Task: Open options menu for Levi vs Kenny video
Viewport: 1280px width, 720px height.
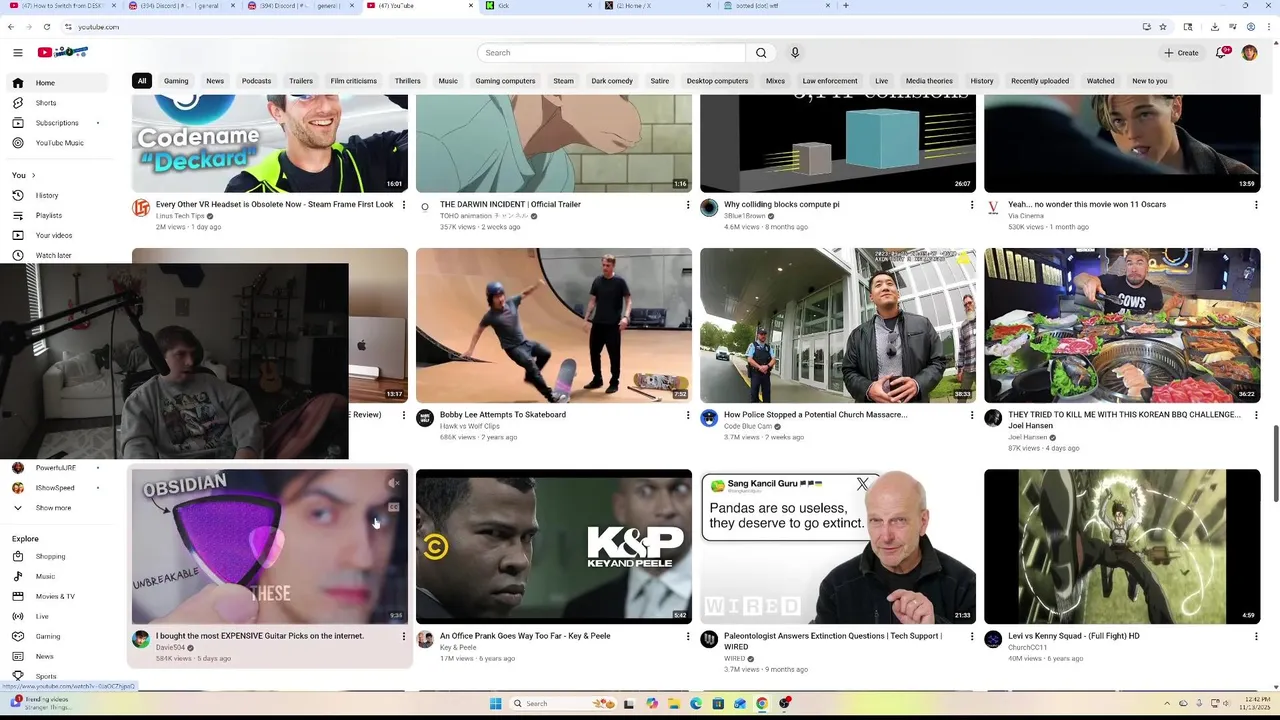Action: (x=1256, y=636)
